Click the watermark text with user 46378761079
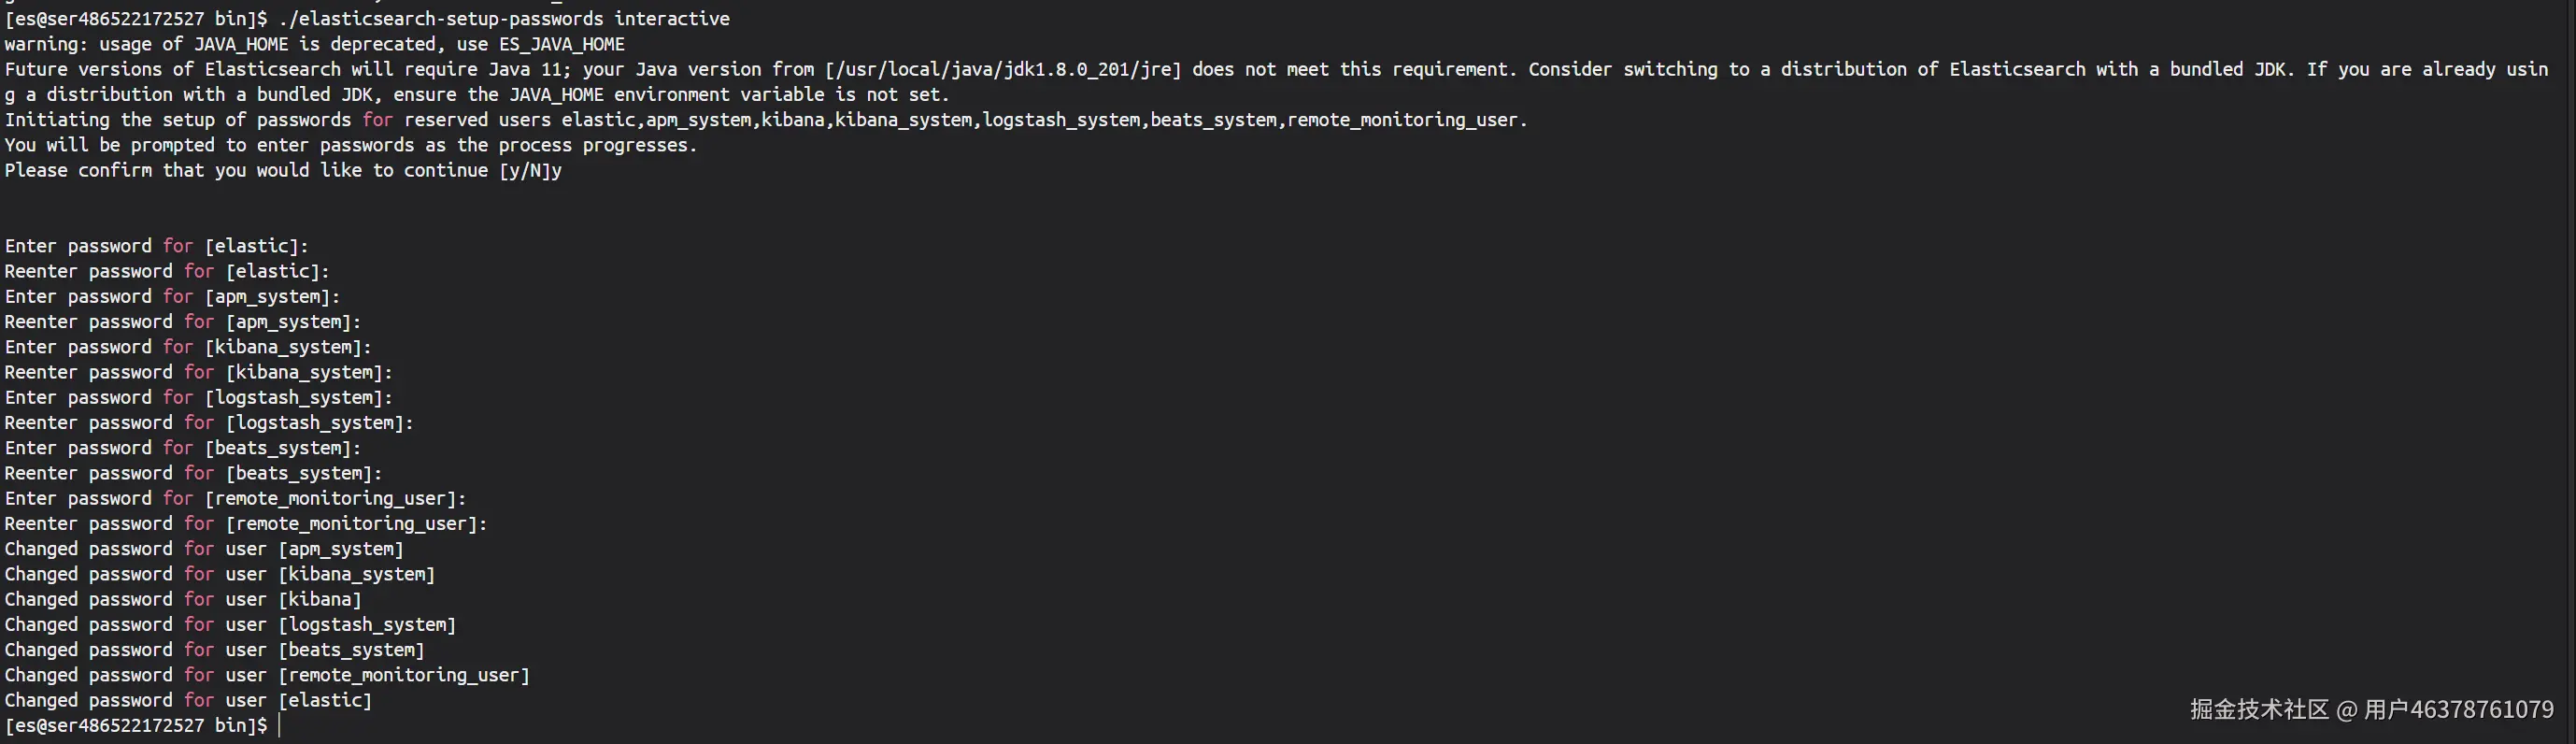The width and height of the screenshot is (2576, 744). pos(2370,710)
